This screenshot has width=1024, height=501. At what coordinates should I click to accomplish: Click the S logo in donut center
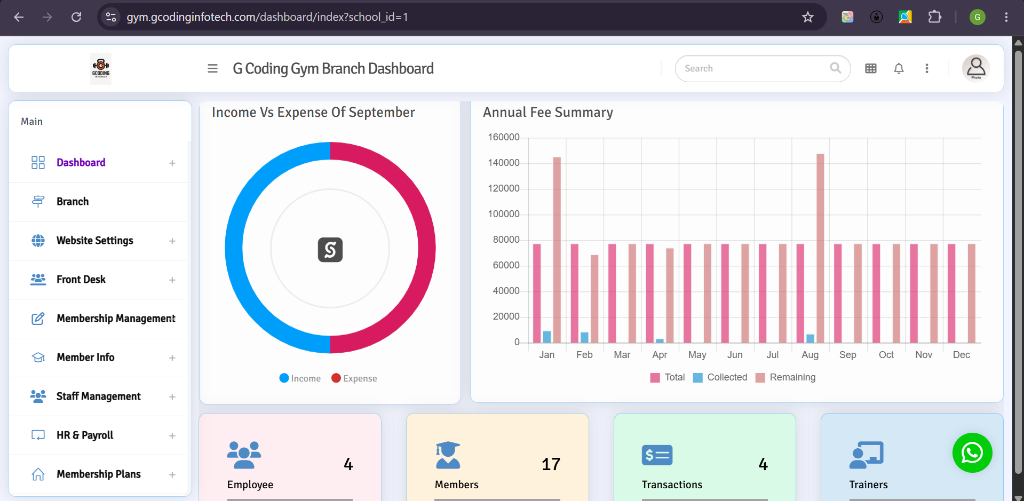coord(330,250)
